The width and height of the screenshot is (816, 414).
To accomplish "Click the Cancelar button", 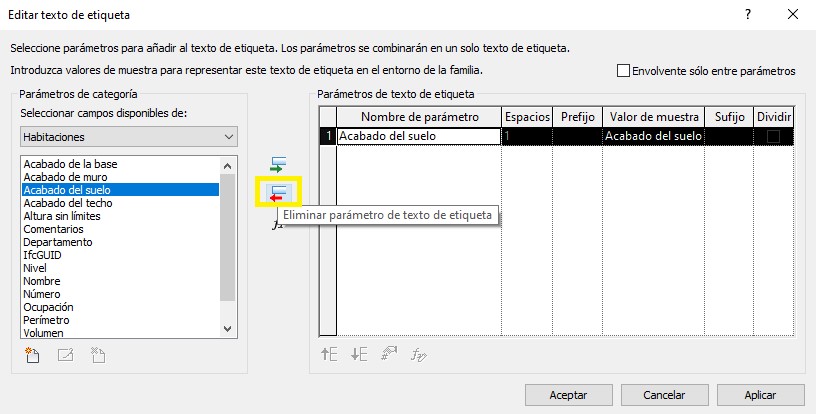I will pos(664,394).
